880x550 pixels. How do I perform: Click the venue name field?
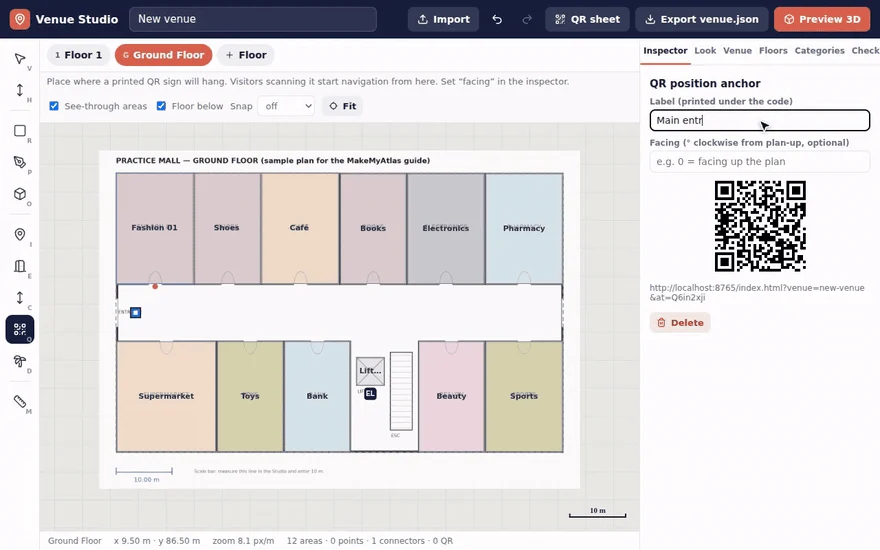click(253, 19)
